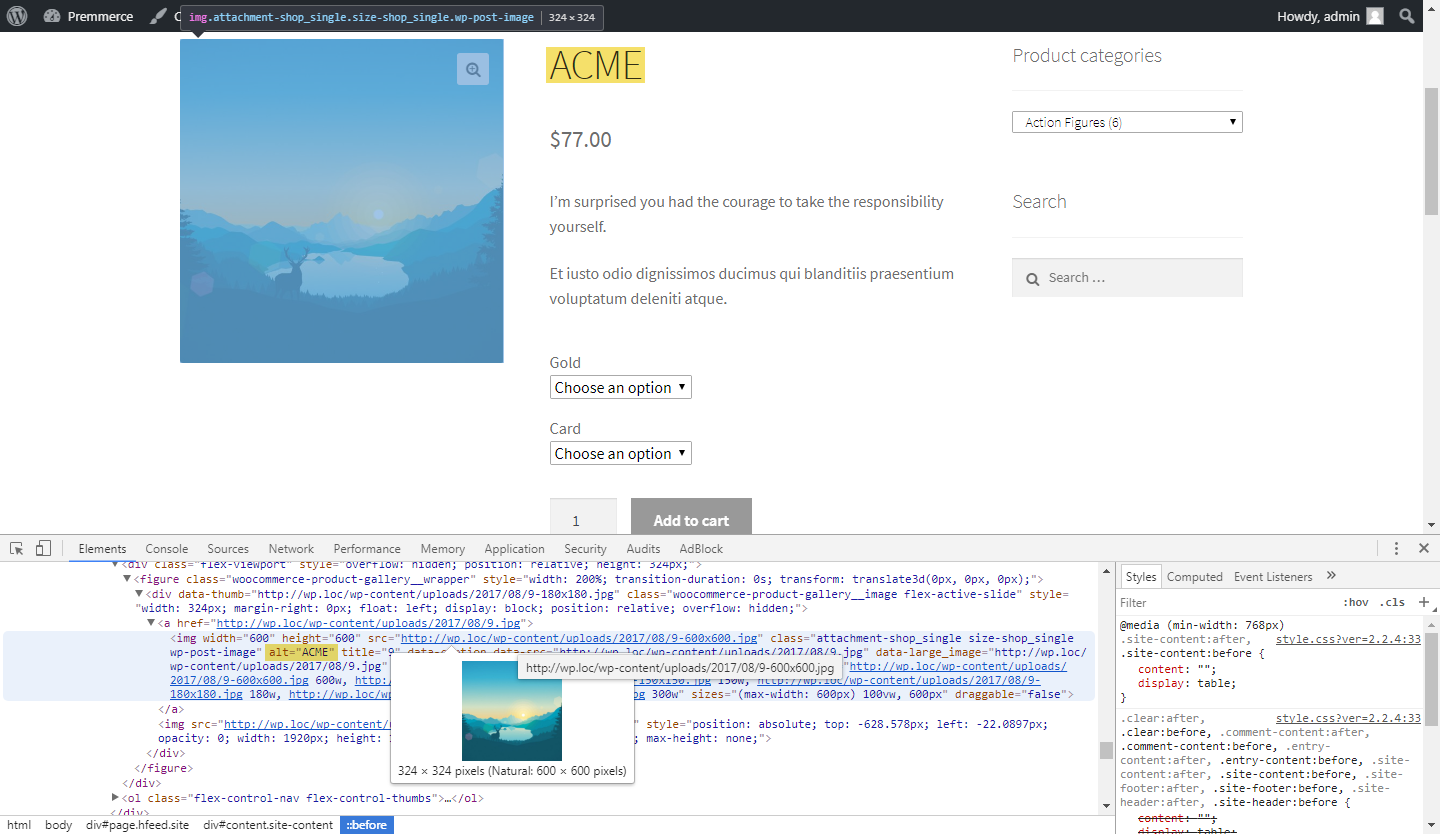Collapse the figure woocommerce-product-gallery__wrapper node
Screen dimensions: 1440x834
pos(127,579)
